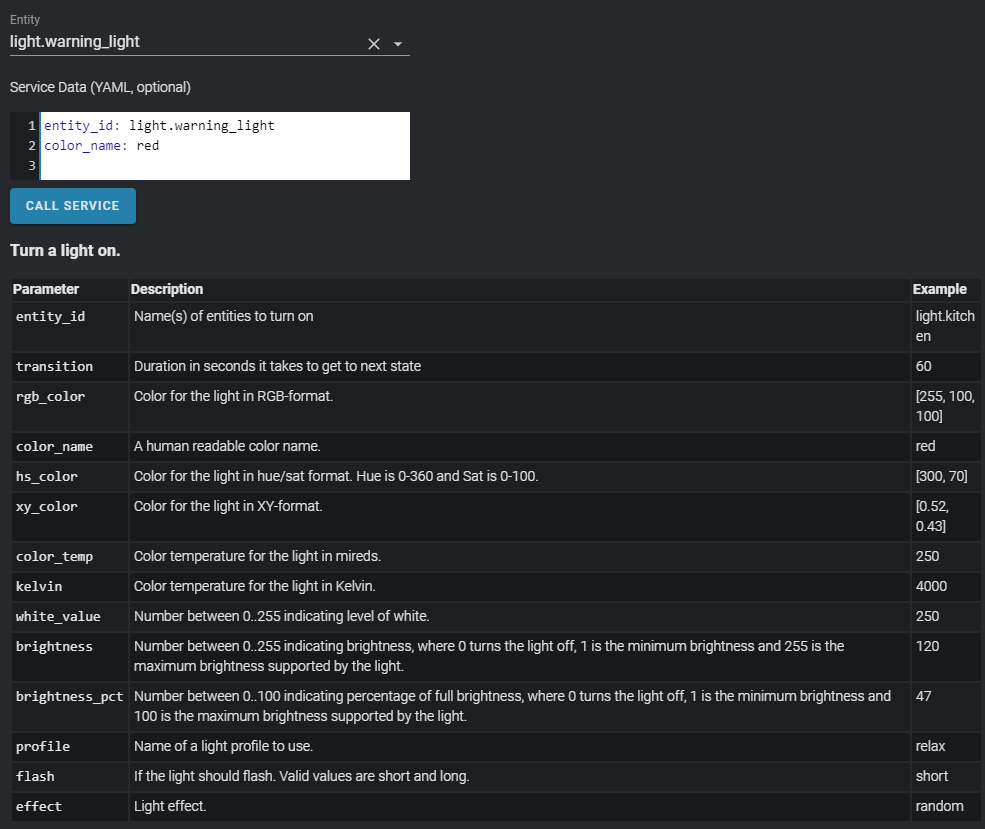Click the kelvin example value 4000
Viewport: 985px width, 829px height.
(931, 586)
